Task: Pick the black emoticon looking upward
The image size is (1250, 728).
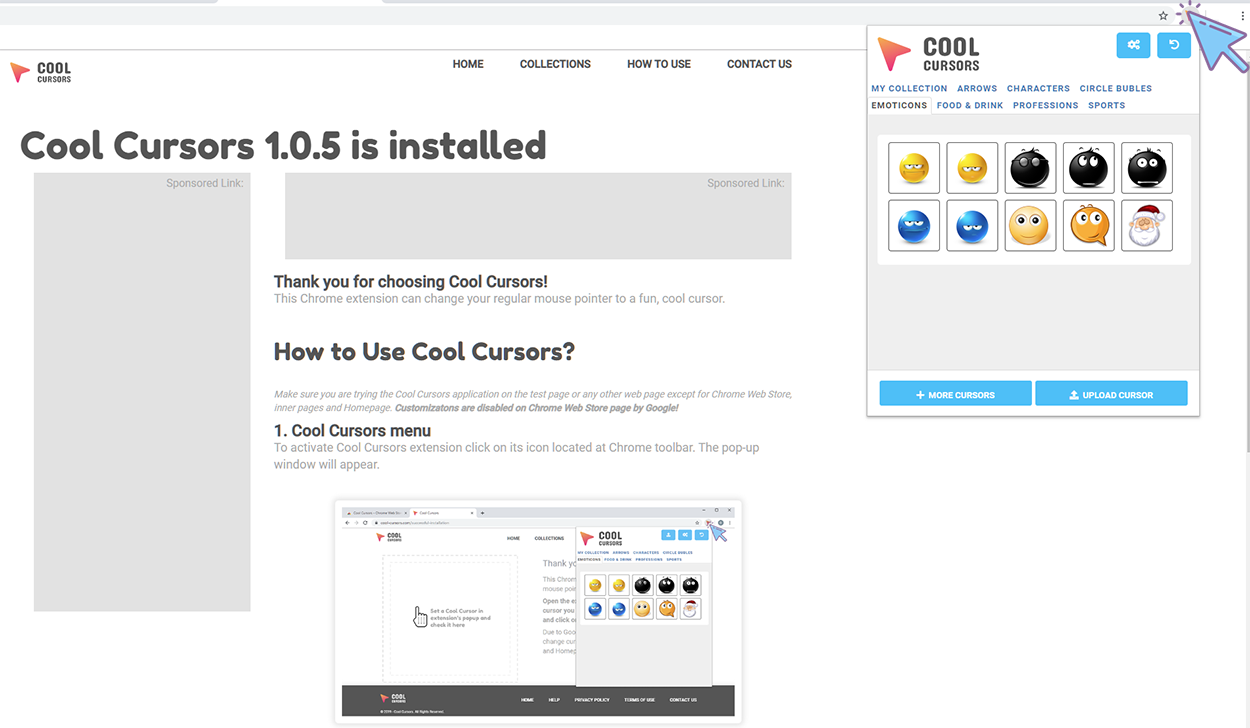Action: pos(1088,168)
